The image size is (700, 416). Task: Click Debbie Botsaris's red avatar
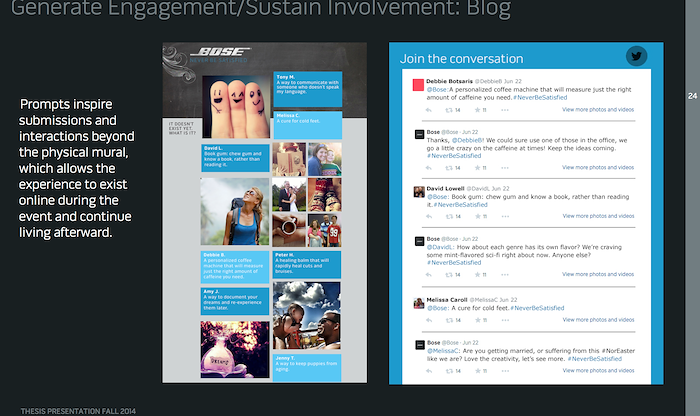[x=418, y=85]
